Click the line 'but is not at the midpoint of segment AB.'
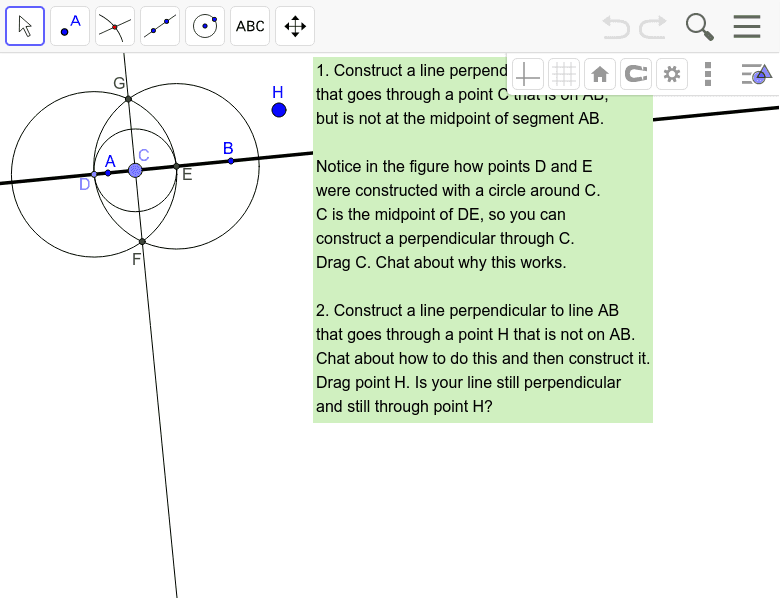This screenshot has width=781, height=600. point(460,119)
